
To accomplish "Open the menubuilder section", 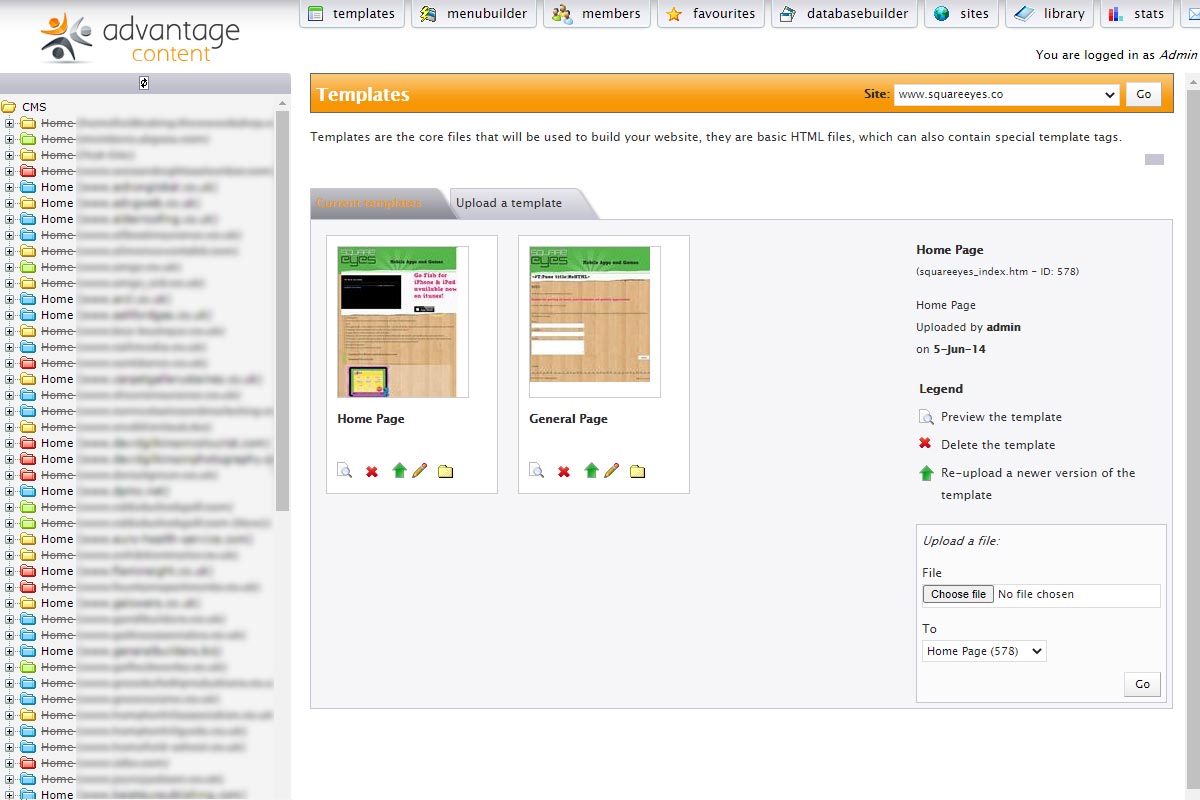I will click(474, 14).
